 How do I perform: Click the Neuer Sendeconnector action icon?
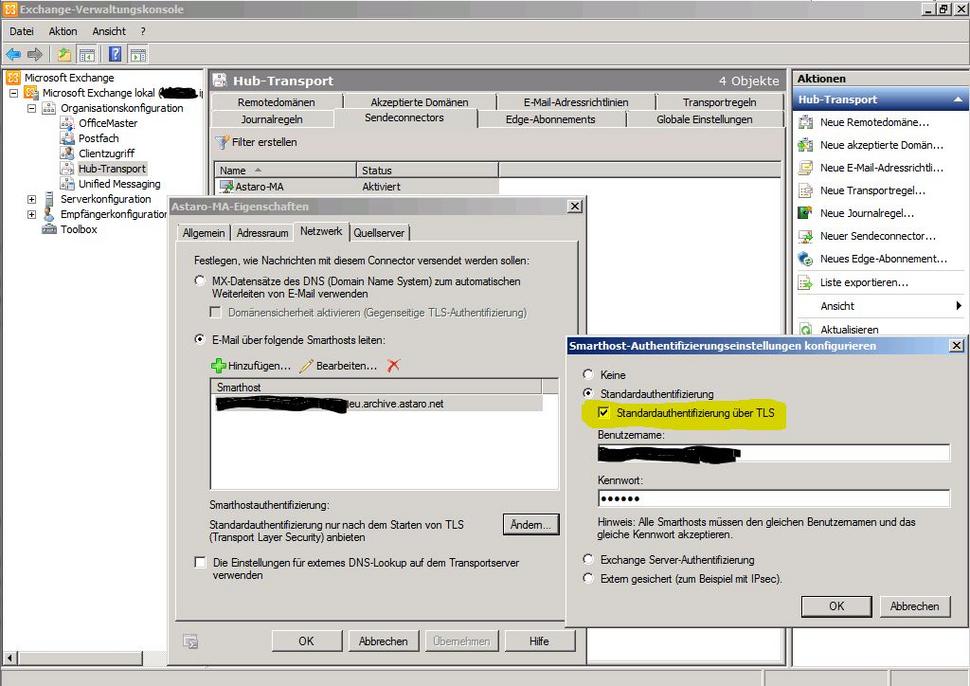click(805, 236)
